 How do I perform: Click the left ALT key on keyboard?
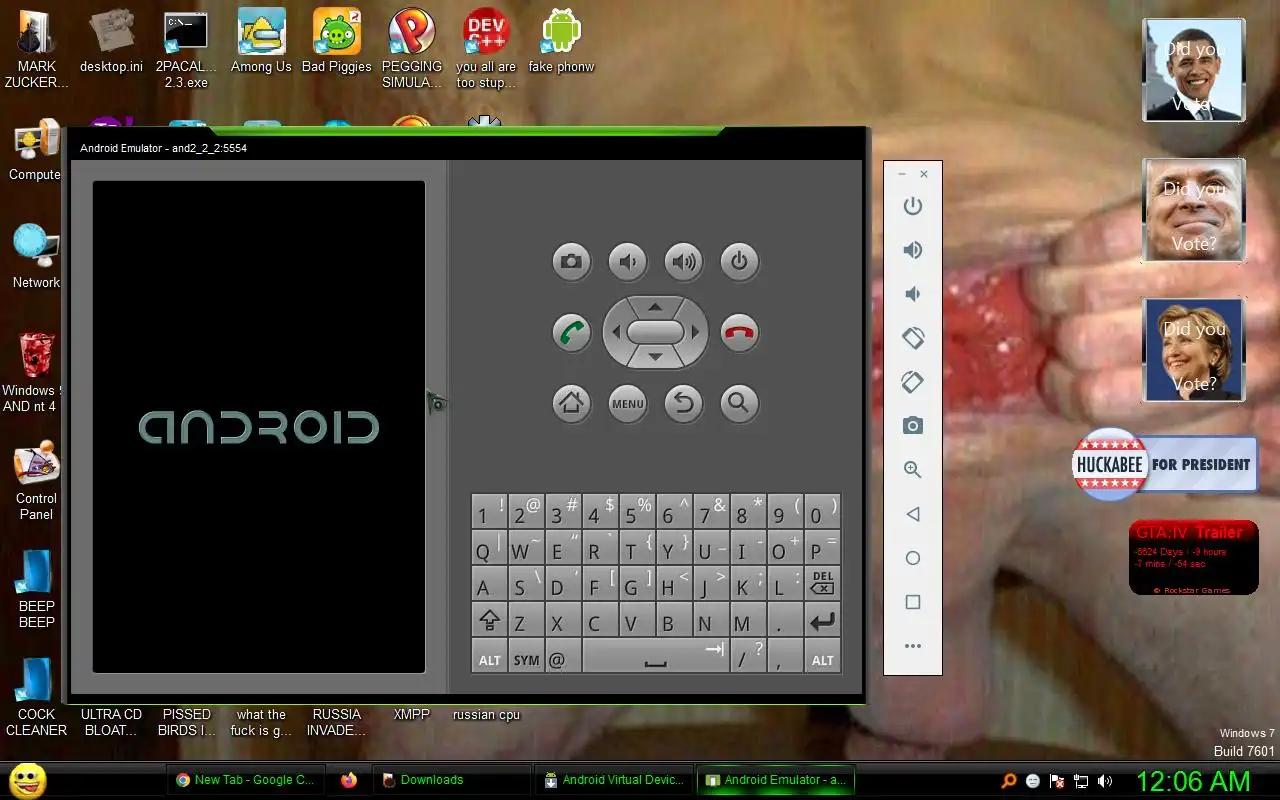coord(489,657)
